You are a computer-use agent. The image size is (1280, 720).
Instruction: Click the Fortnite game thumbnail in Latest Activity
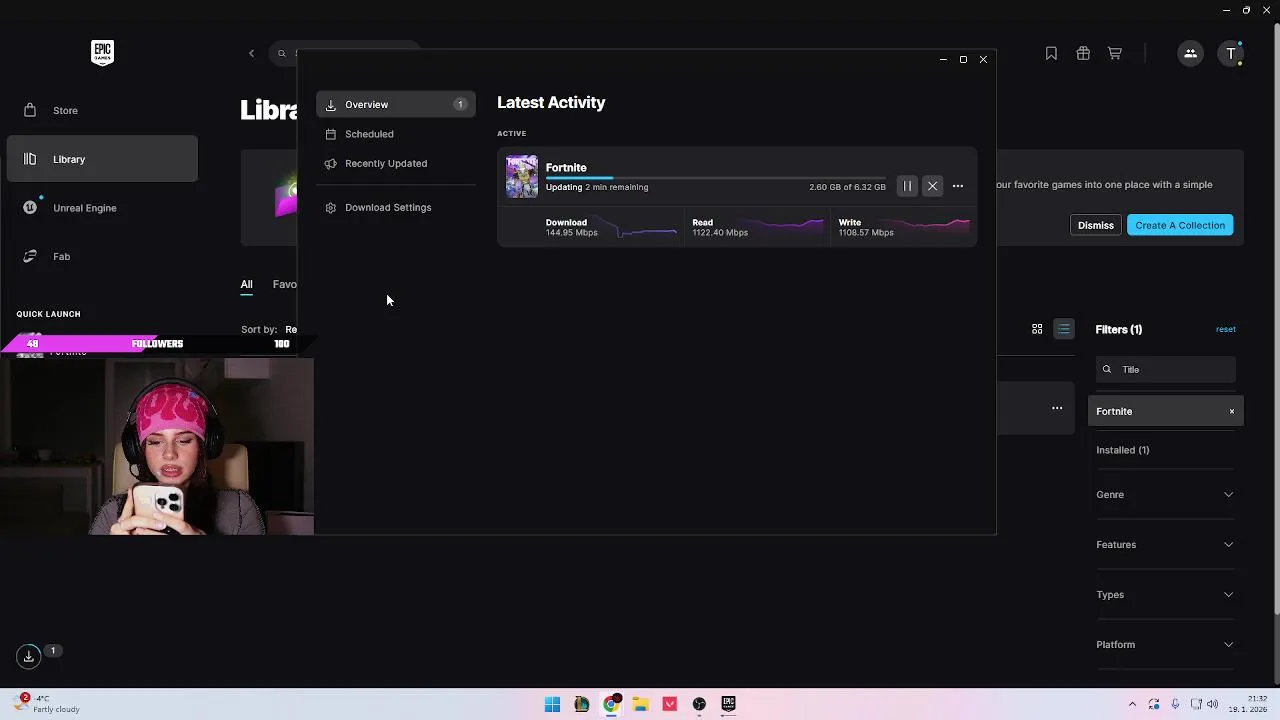522,177
